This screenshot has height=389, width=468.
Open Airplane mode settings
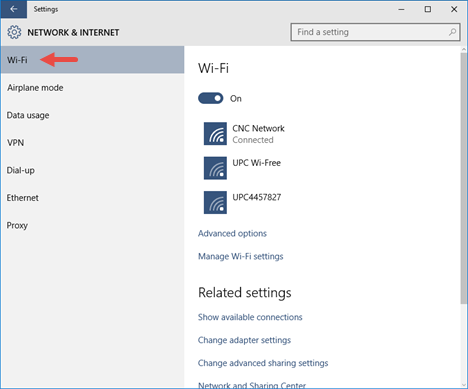92,88
